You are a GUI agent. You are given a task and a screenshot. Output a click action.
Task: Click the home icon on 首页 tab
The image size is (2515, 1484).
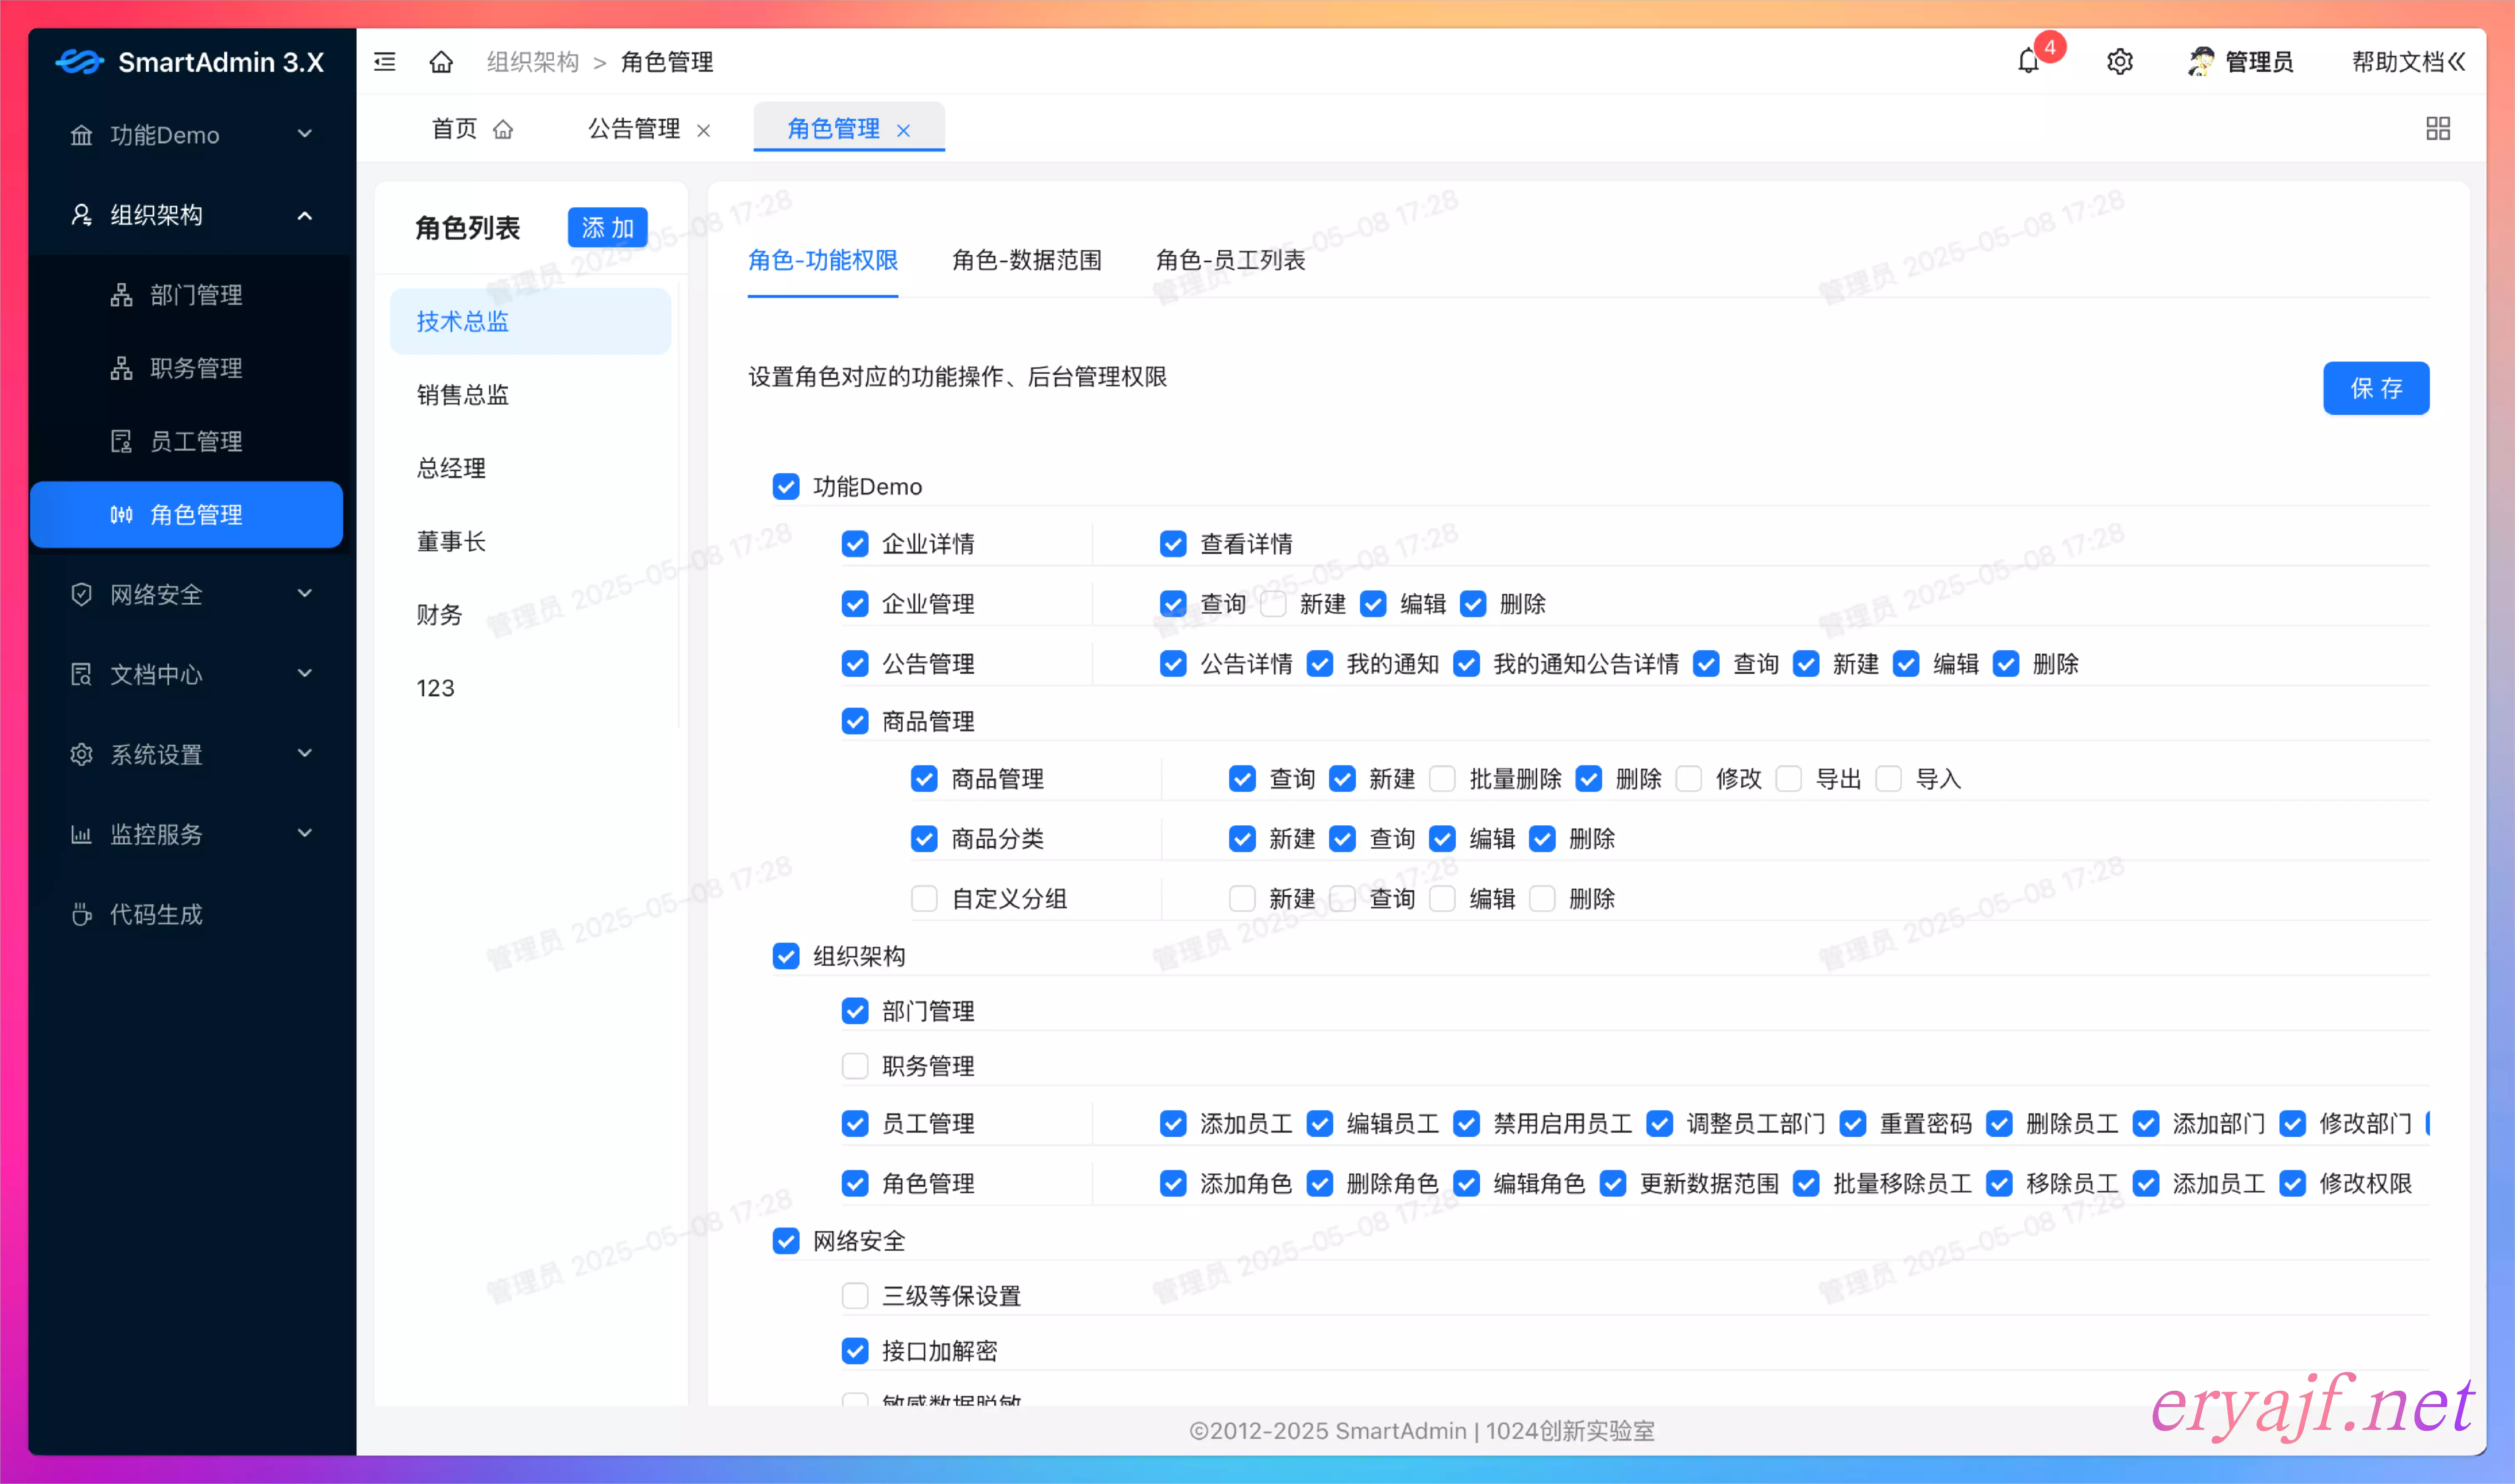[503, 129]
